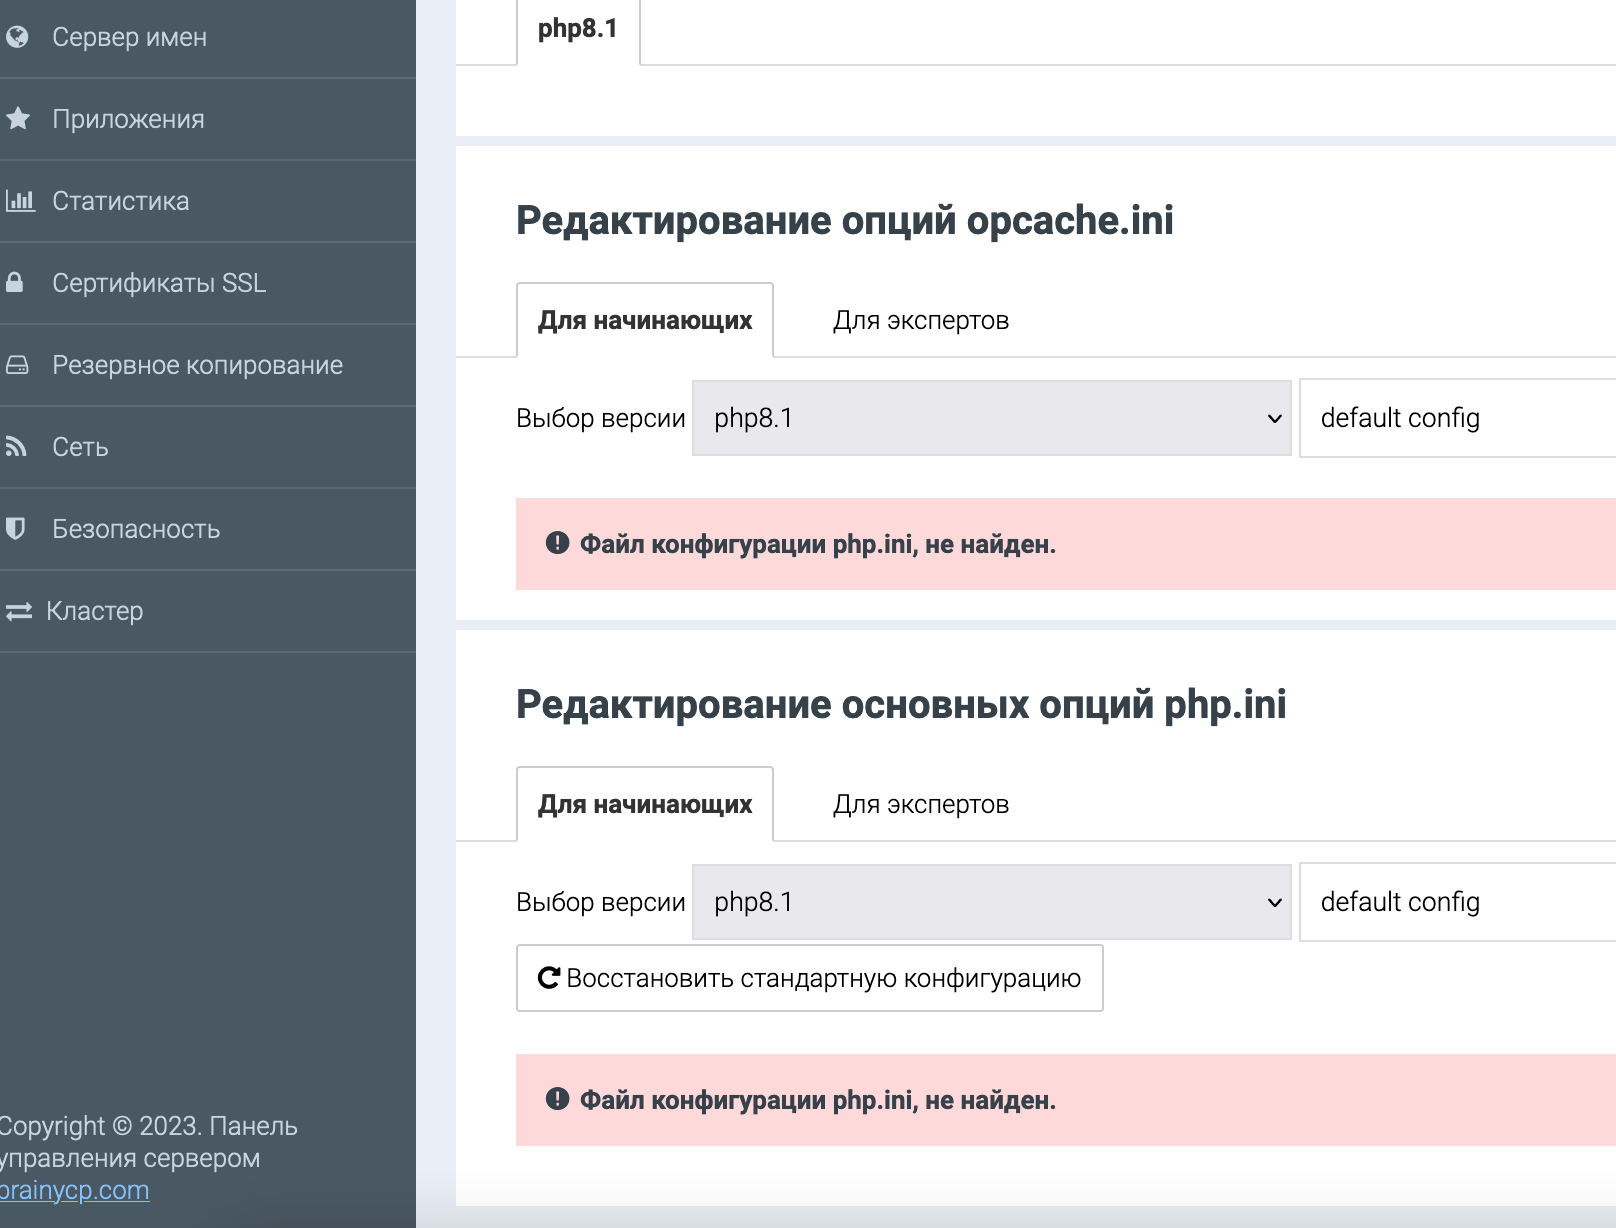Click the lock icon for Сертификаты SSL
This screenshot has width=1616, height=1228.
tap(17, 282)
